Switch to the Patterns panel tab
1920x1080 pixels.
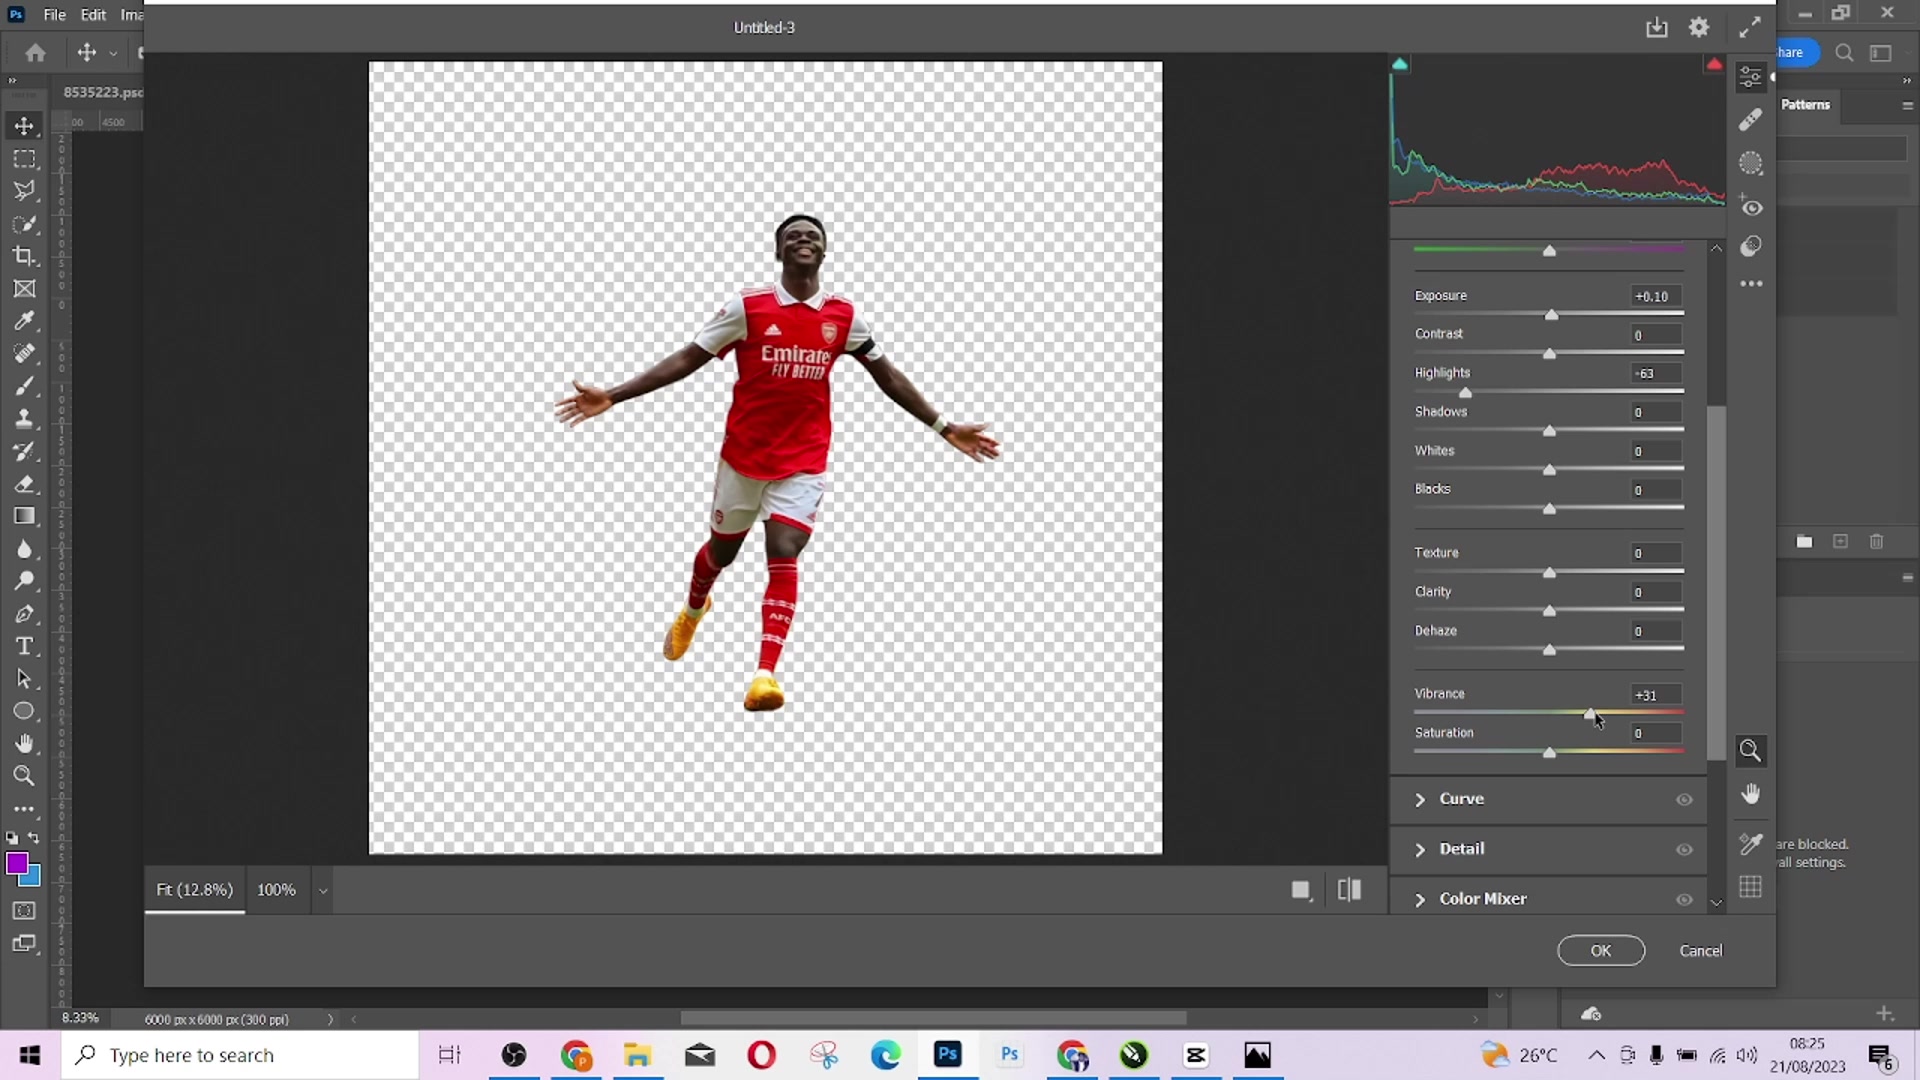[1805, 105]
